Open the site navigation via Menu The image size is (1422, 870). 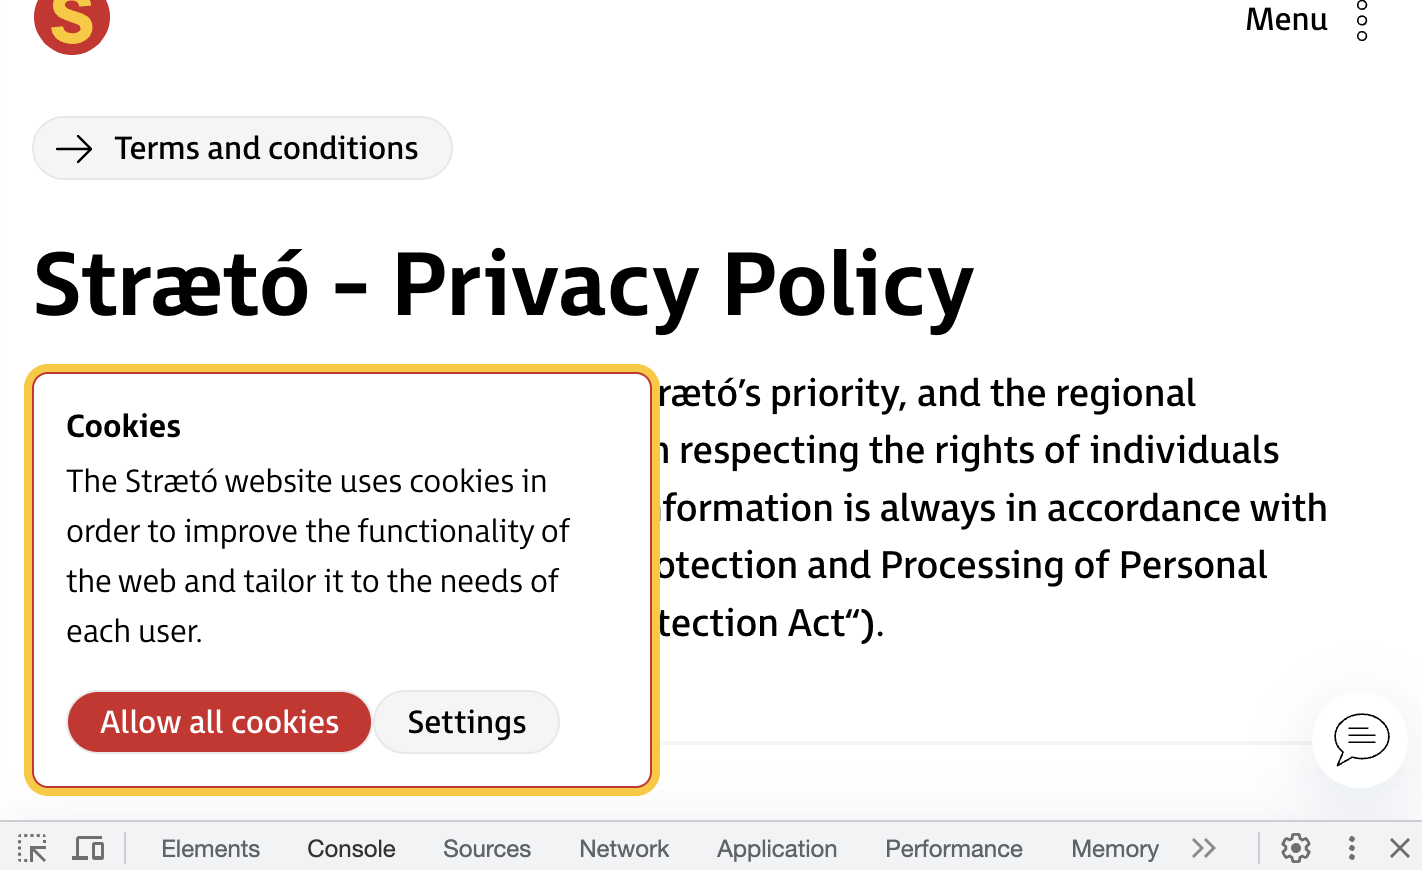point(1285,20)
